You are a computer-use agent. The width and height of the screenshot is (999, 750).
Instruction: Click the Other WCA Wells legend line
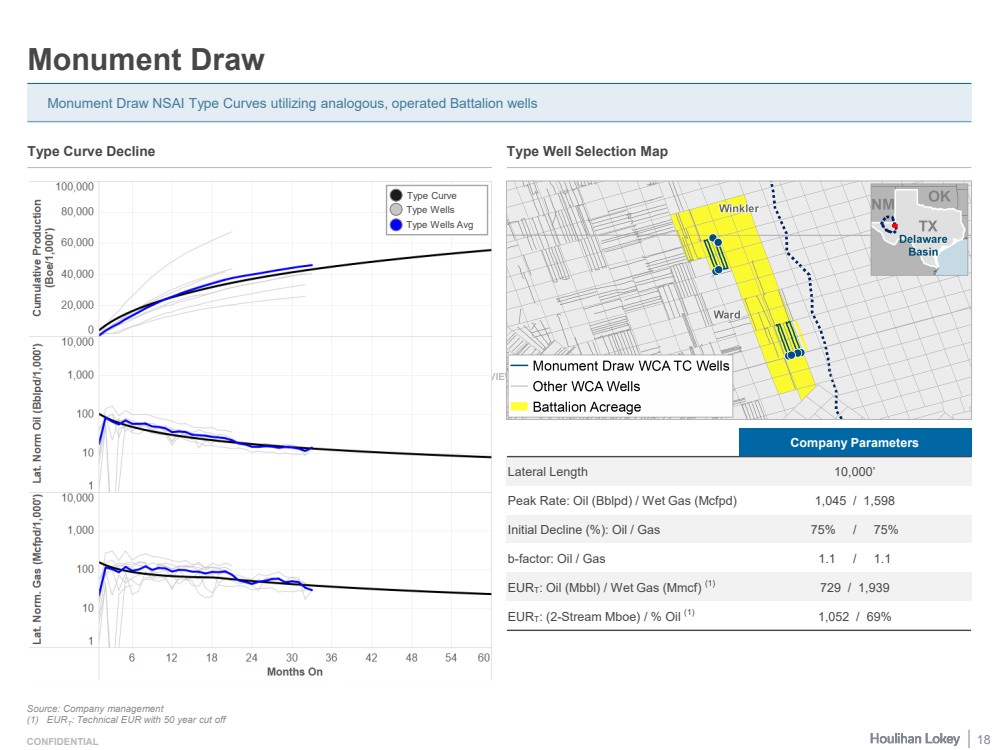click(520, 386)
